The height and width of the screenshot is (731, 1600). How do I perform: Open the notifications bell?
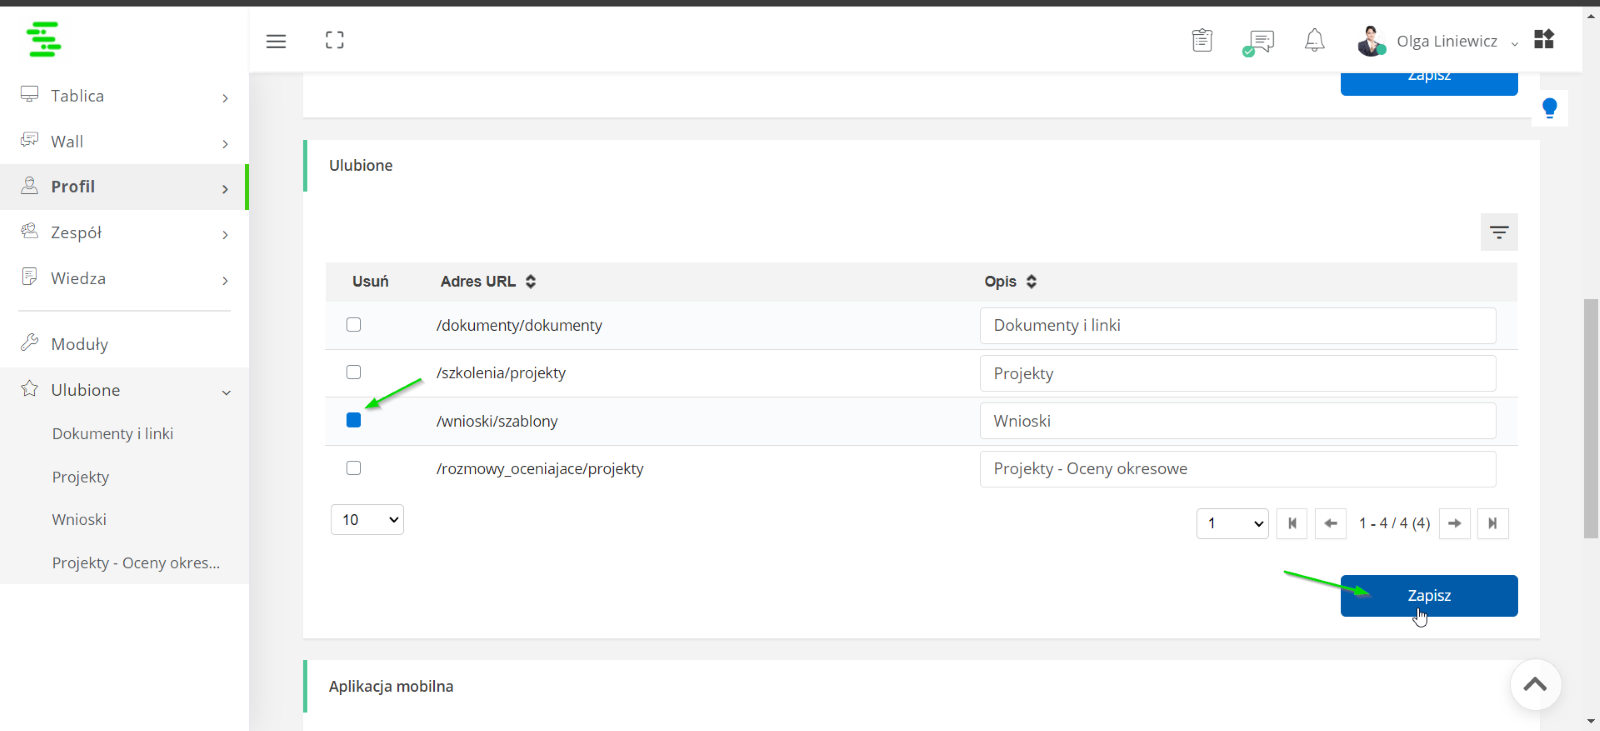[1315, 41]
